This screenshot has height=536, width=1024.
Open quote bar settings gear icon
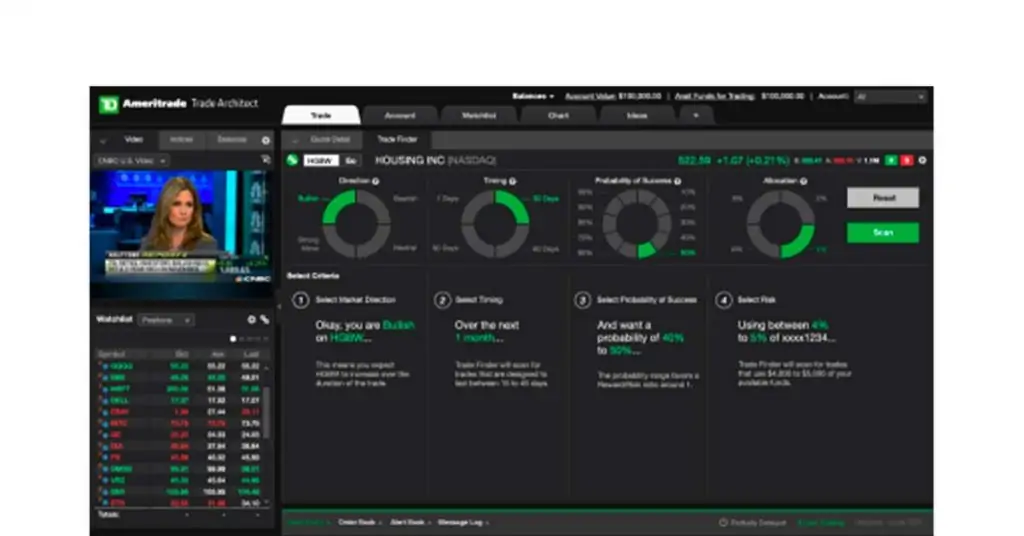[922, 161]
